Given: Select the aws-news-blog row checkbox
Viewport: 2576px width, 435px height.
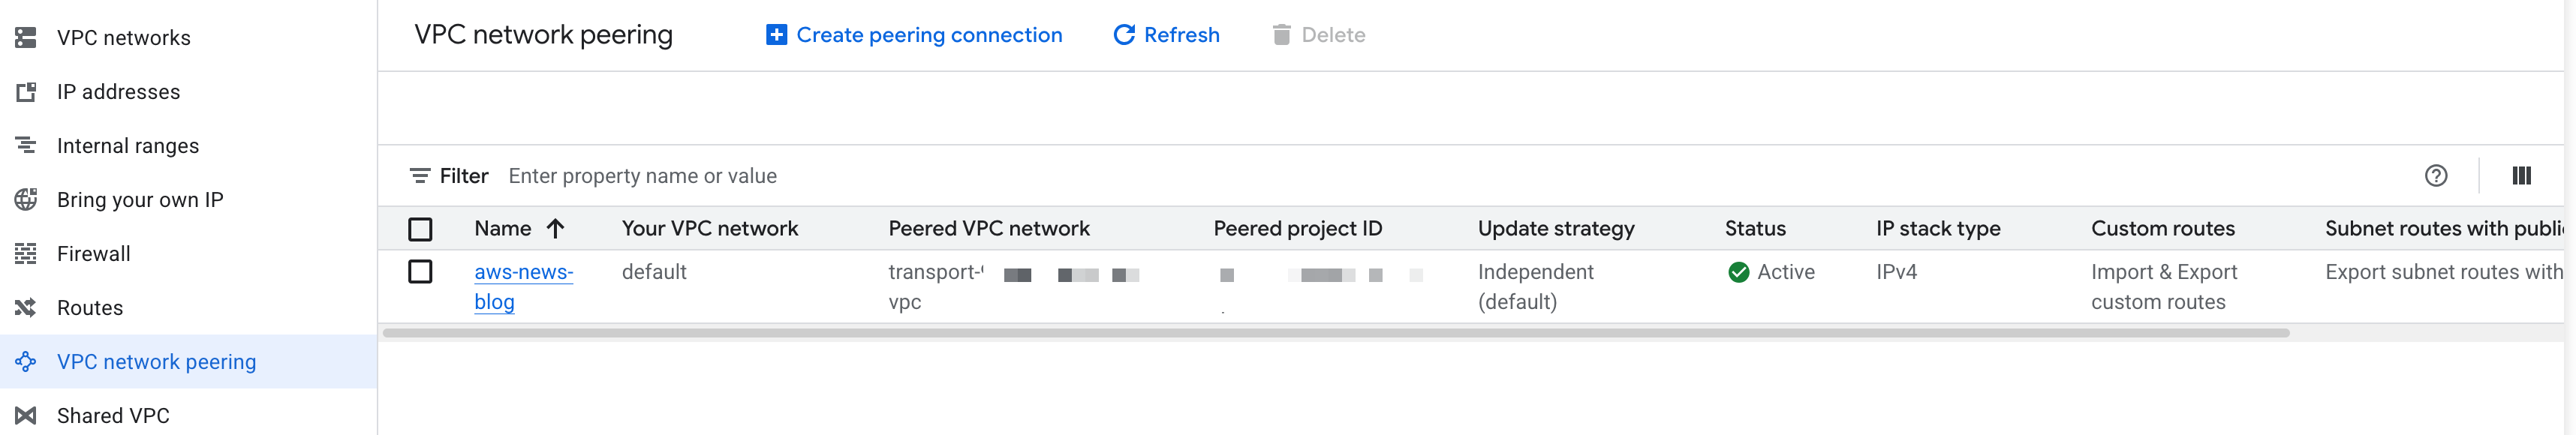Looking at the screenshot, I should [x=420, y=272].
